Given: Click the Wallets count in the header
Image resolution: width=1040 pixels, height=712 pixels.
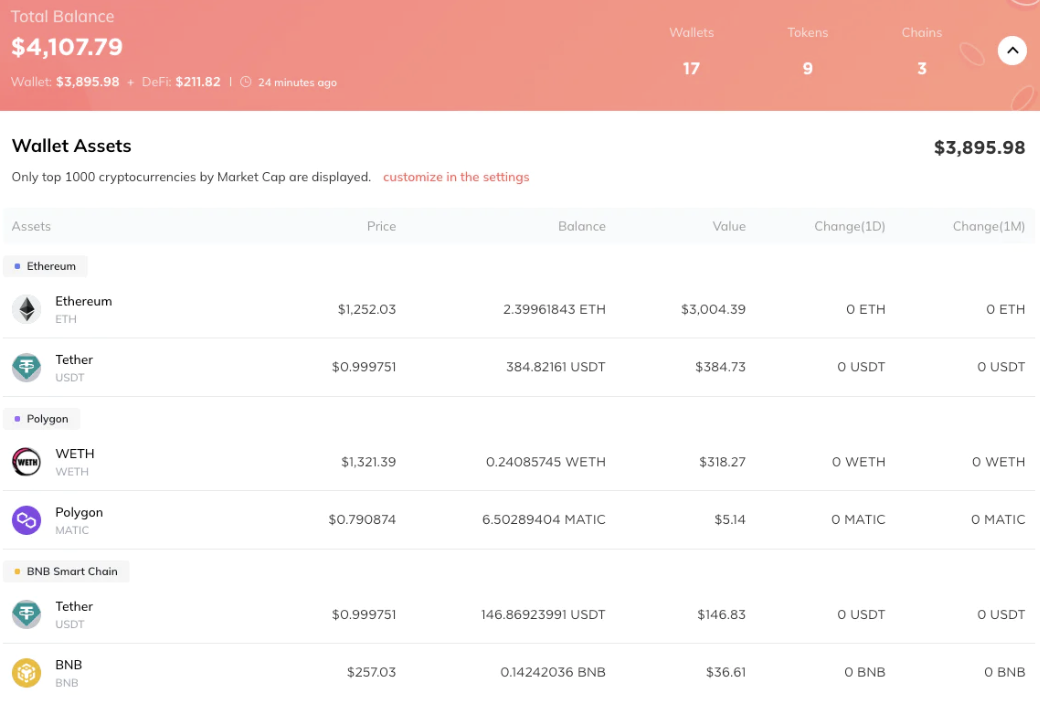Looking at the screenshot, I should (x=691, y=68).
